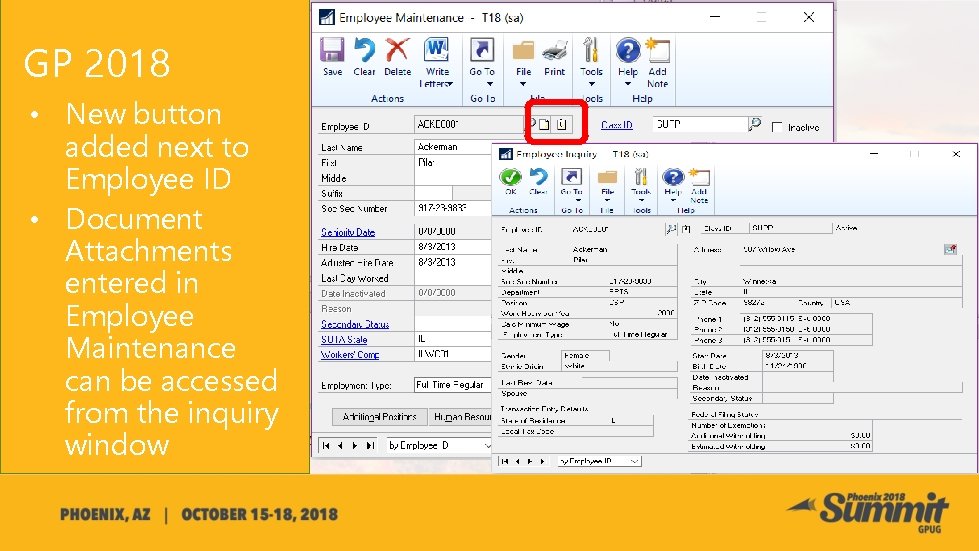
Task: Go to next record in Employee Inquiry
Action: click(x=530, y=461)
